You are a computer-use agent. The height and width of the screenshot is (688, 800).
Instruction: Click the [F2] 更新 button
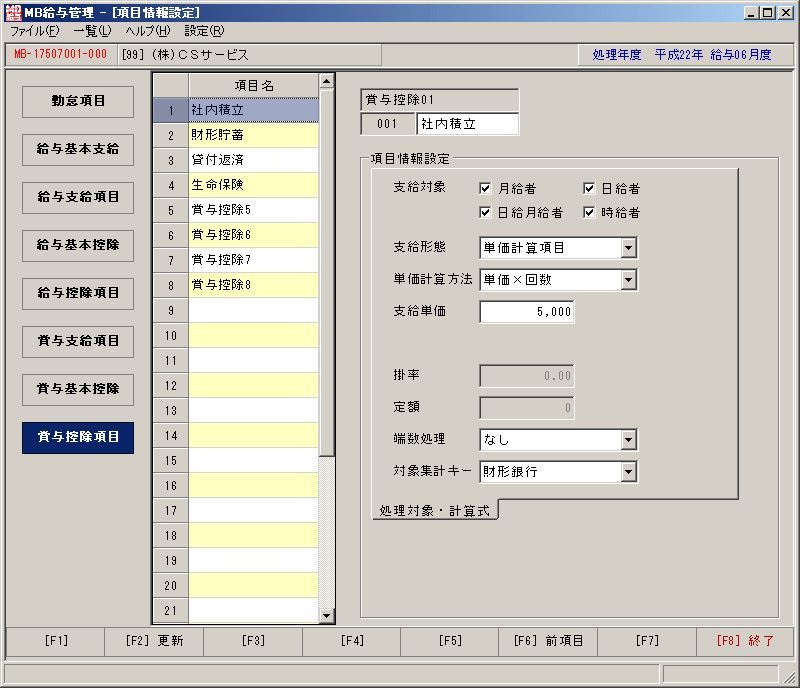pyautogui.click(x=154, y=641)
